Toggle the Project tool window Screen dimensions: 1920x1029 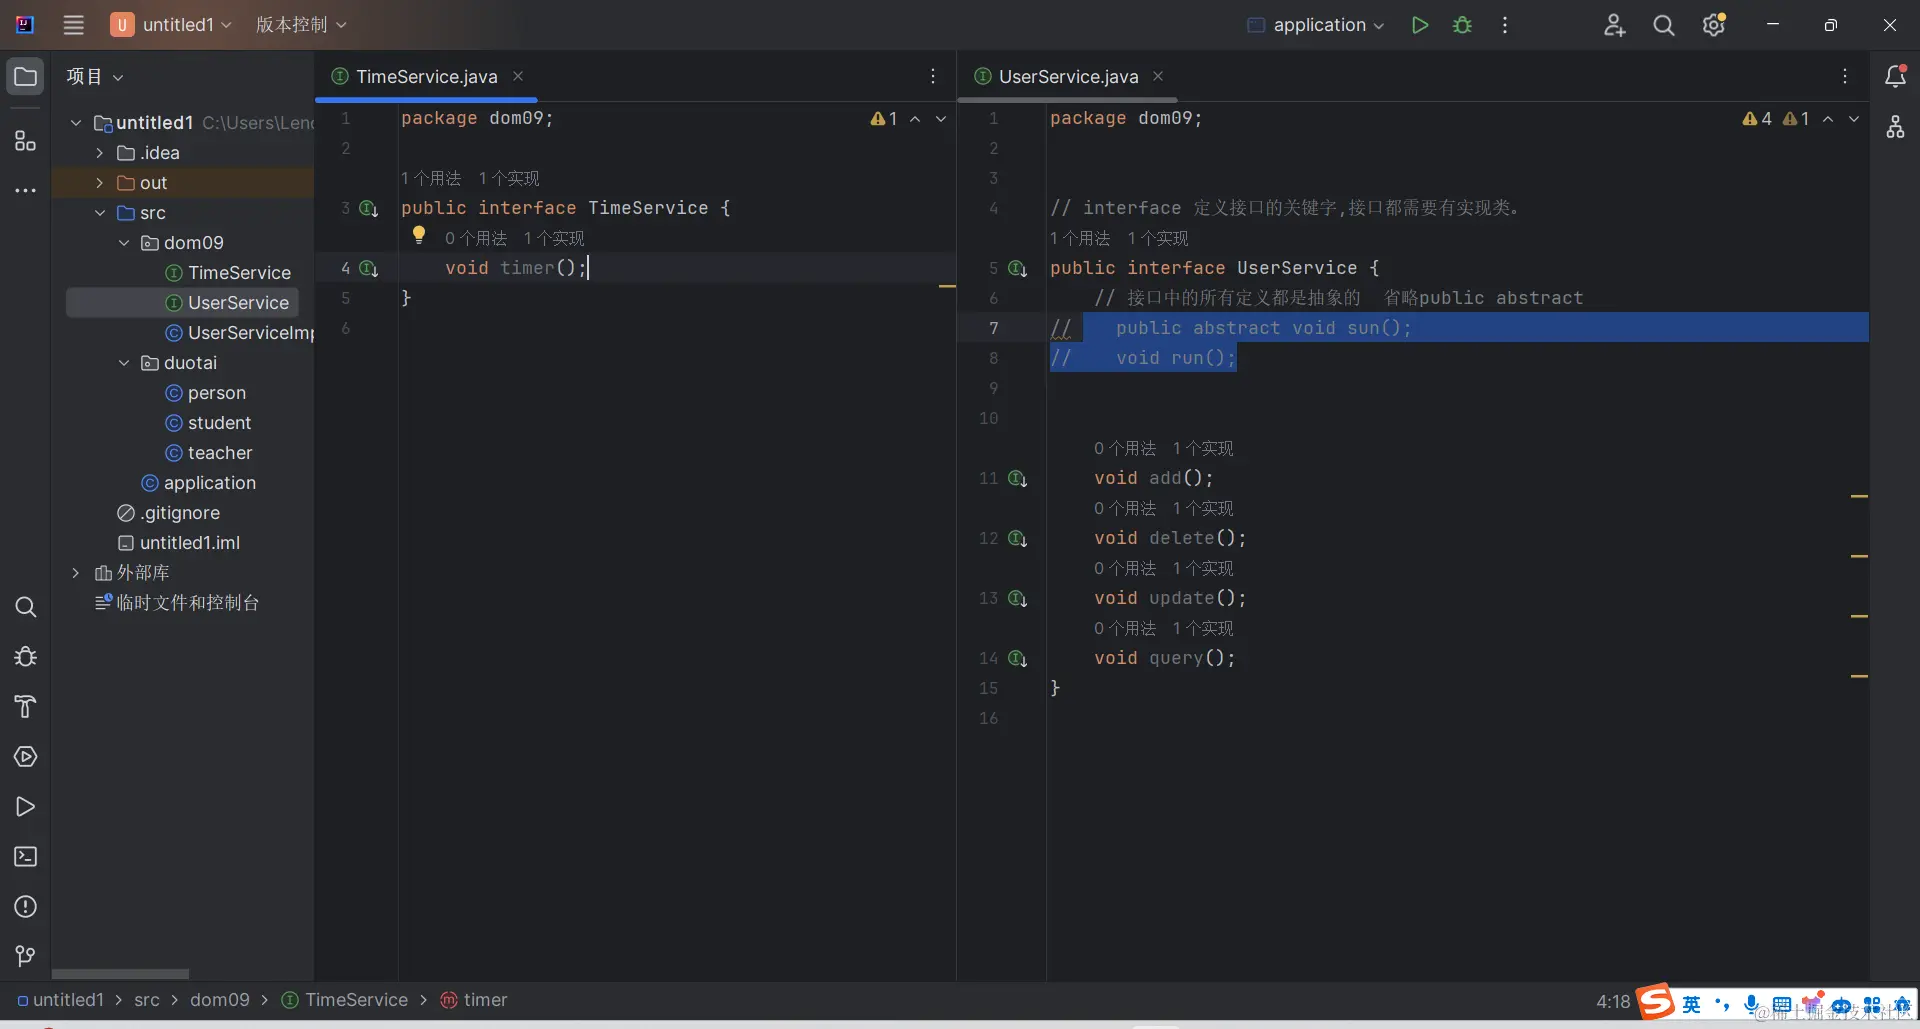click(x=25, y=77)
